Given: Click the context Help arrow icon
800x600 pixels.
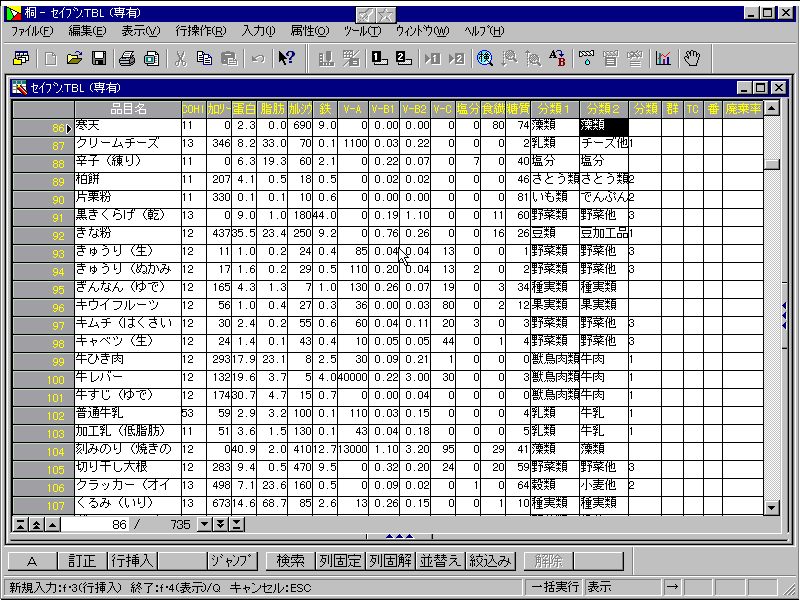Looking at the screenshot, I should (287, 58).
